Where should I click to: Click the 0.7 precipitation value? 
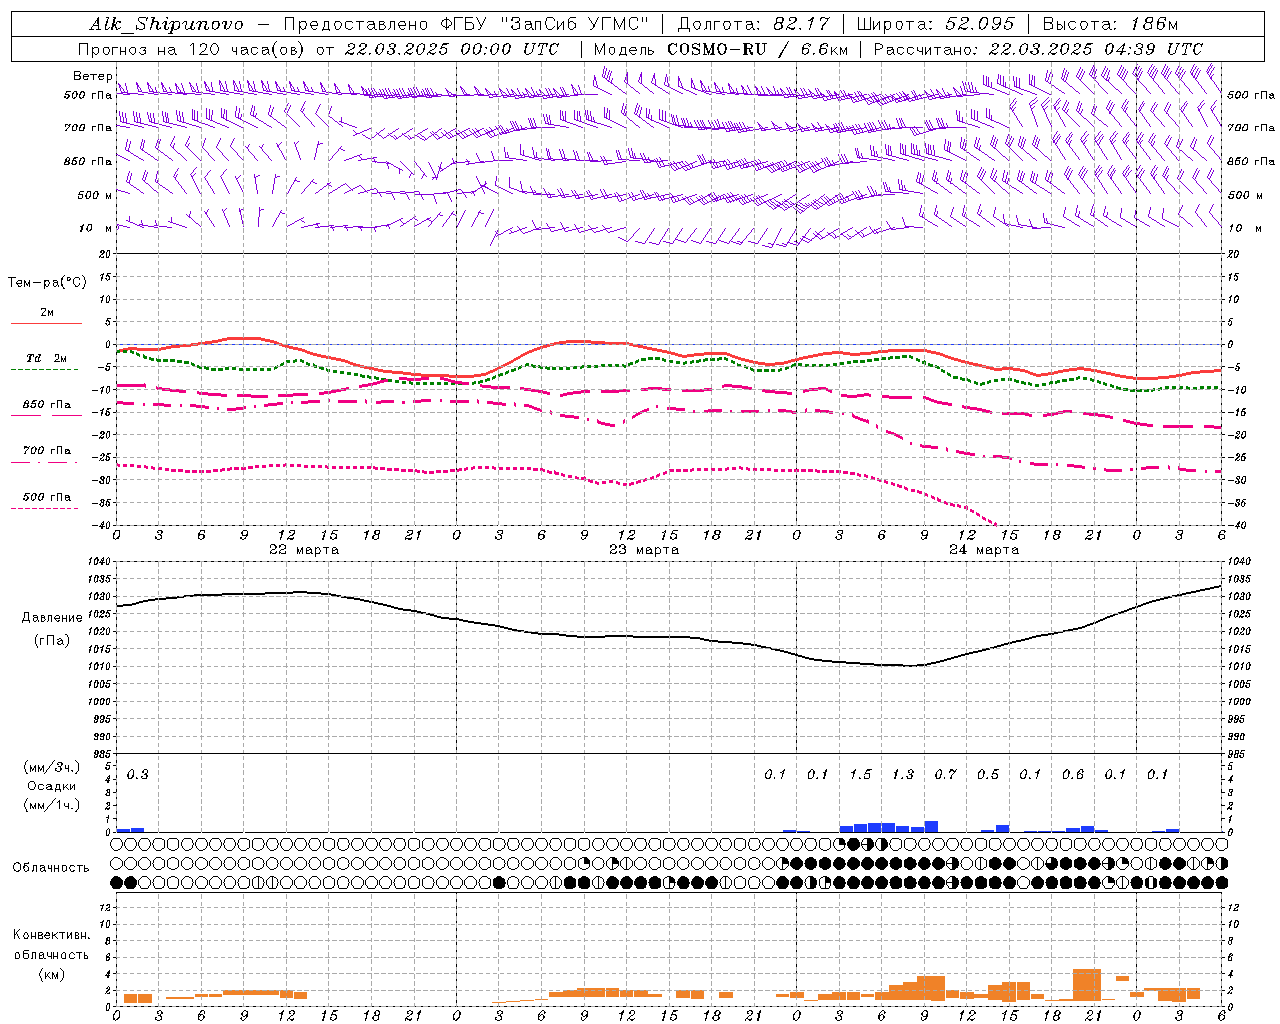coord(945,775)
